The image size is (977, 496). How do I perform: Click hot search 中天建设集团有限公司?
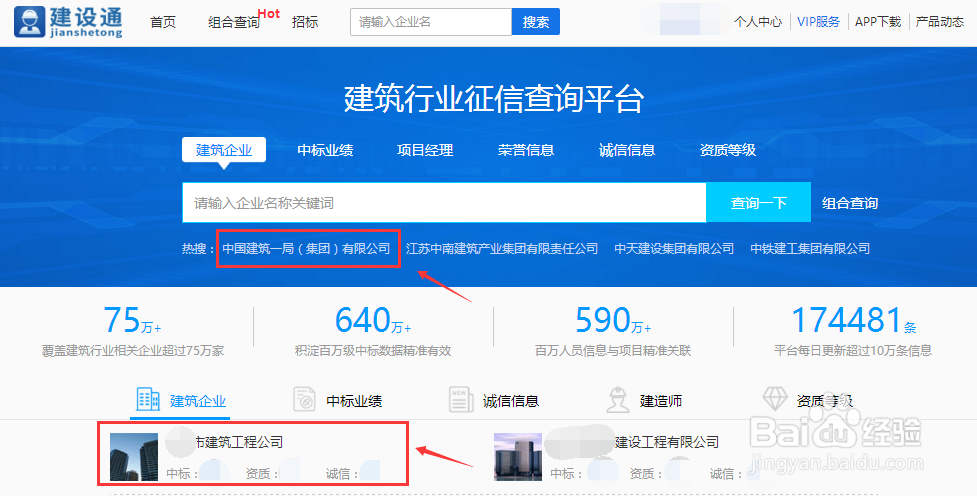point(674,249)
